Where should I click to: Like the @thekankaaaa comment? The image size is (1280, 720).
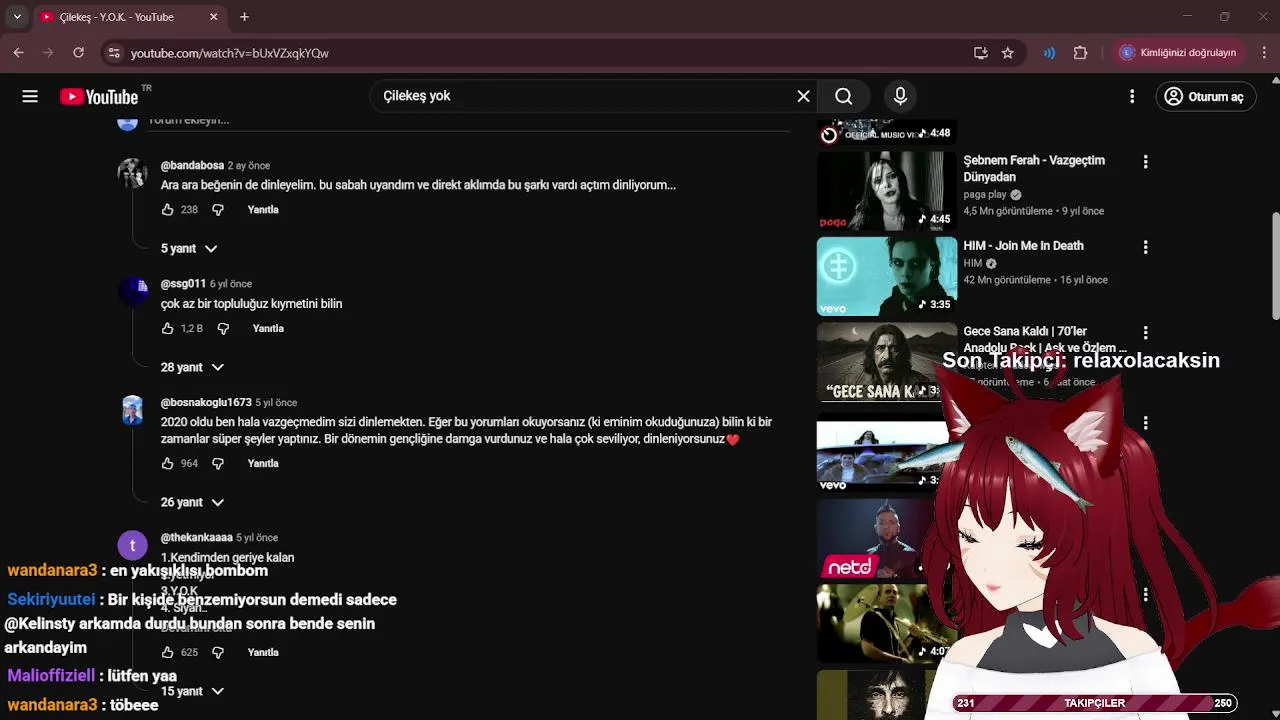[x=168, y=652]
